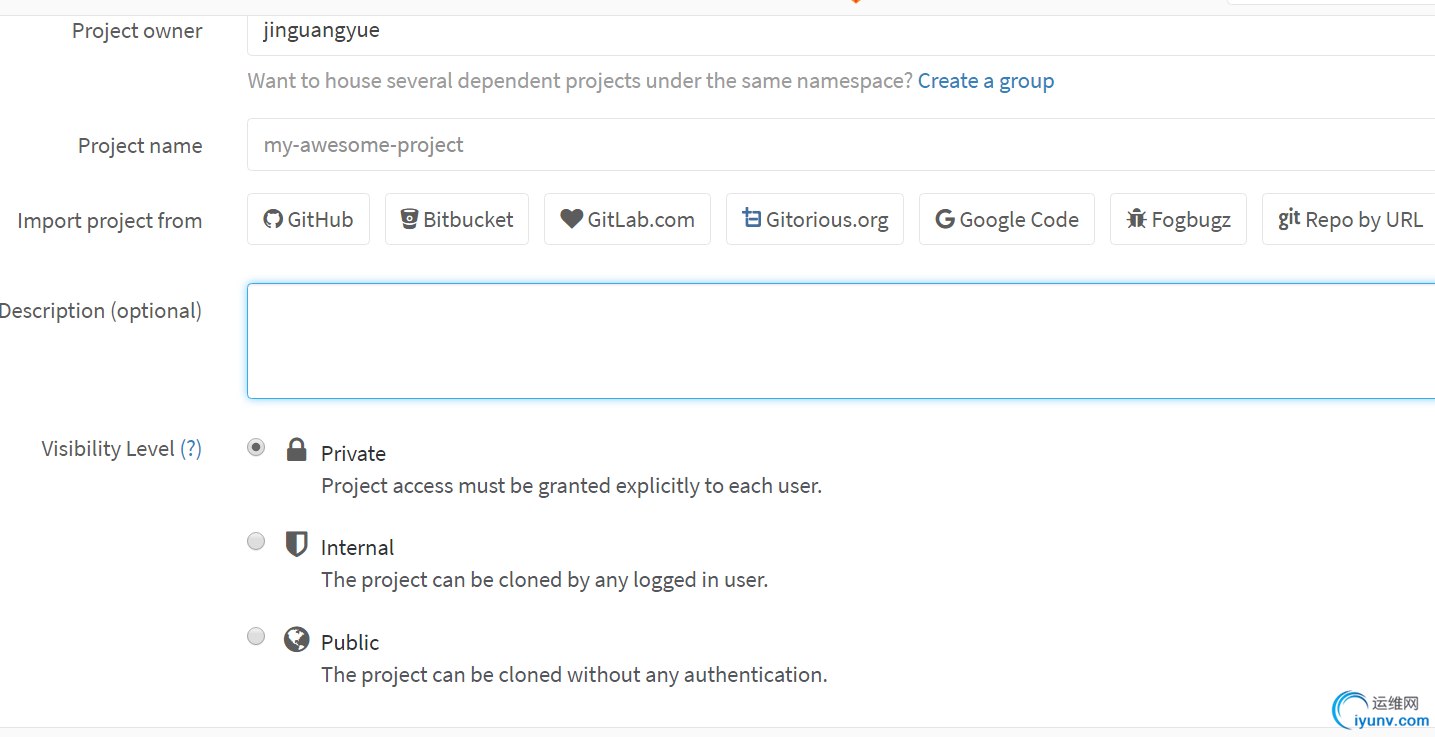Viewport: 1435px width, 737px height.
Task: Select the Public visibility radio button
Action: [257, 636]
